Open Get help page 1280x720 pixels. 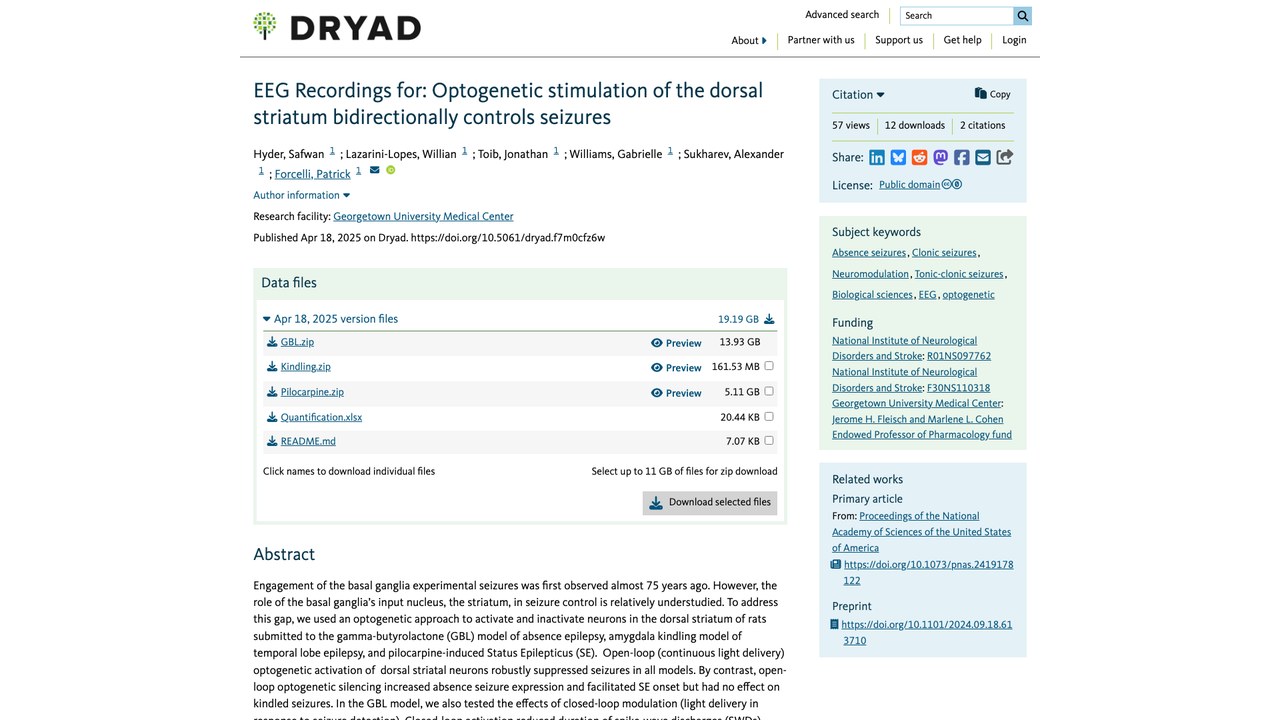click(963, 40)
